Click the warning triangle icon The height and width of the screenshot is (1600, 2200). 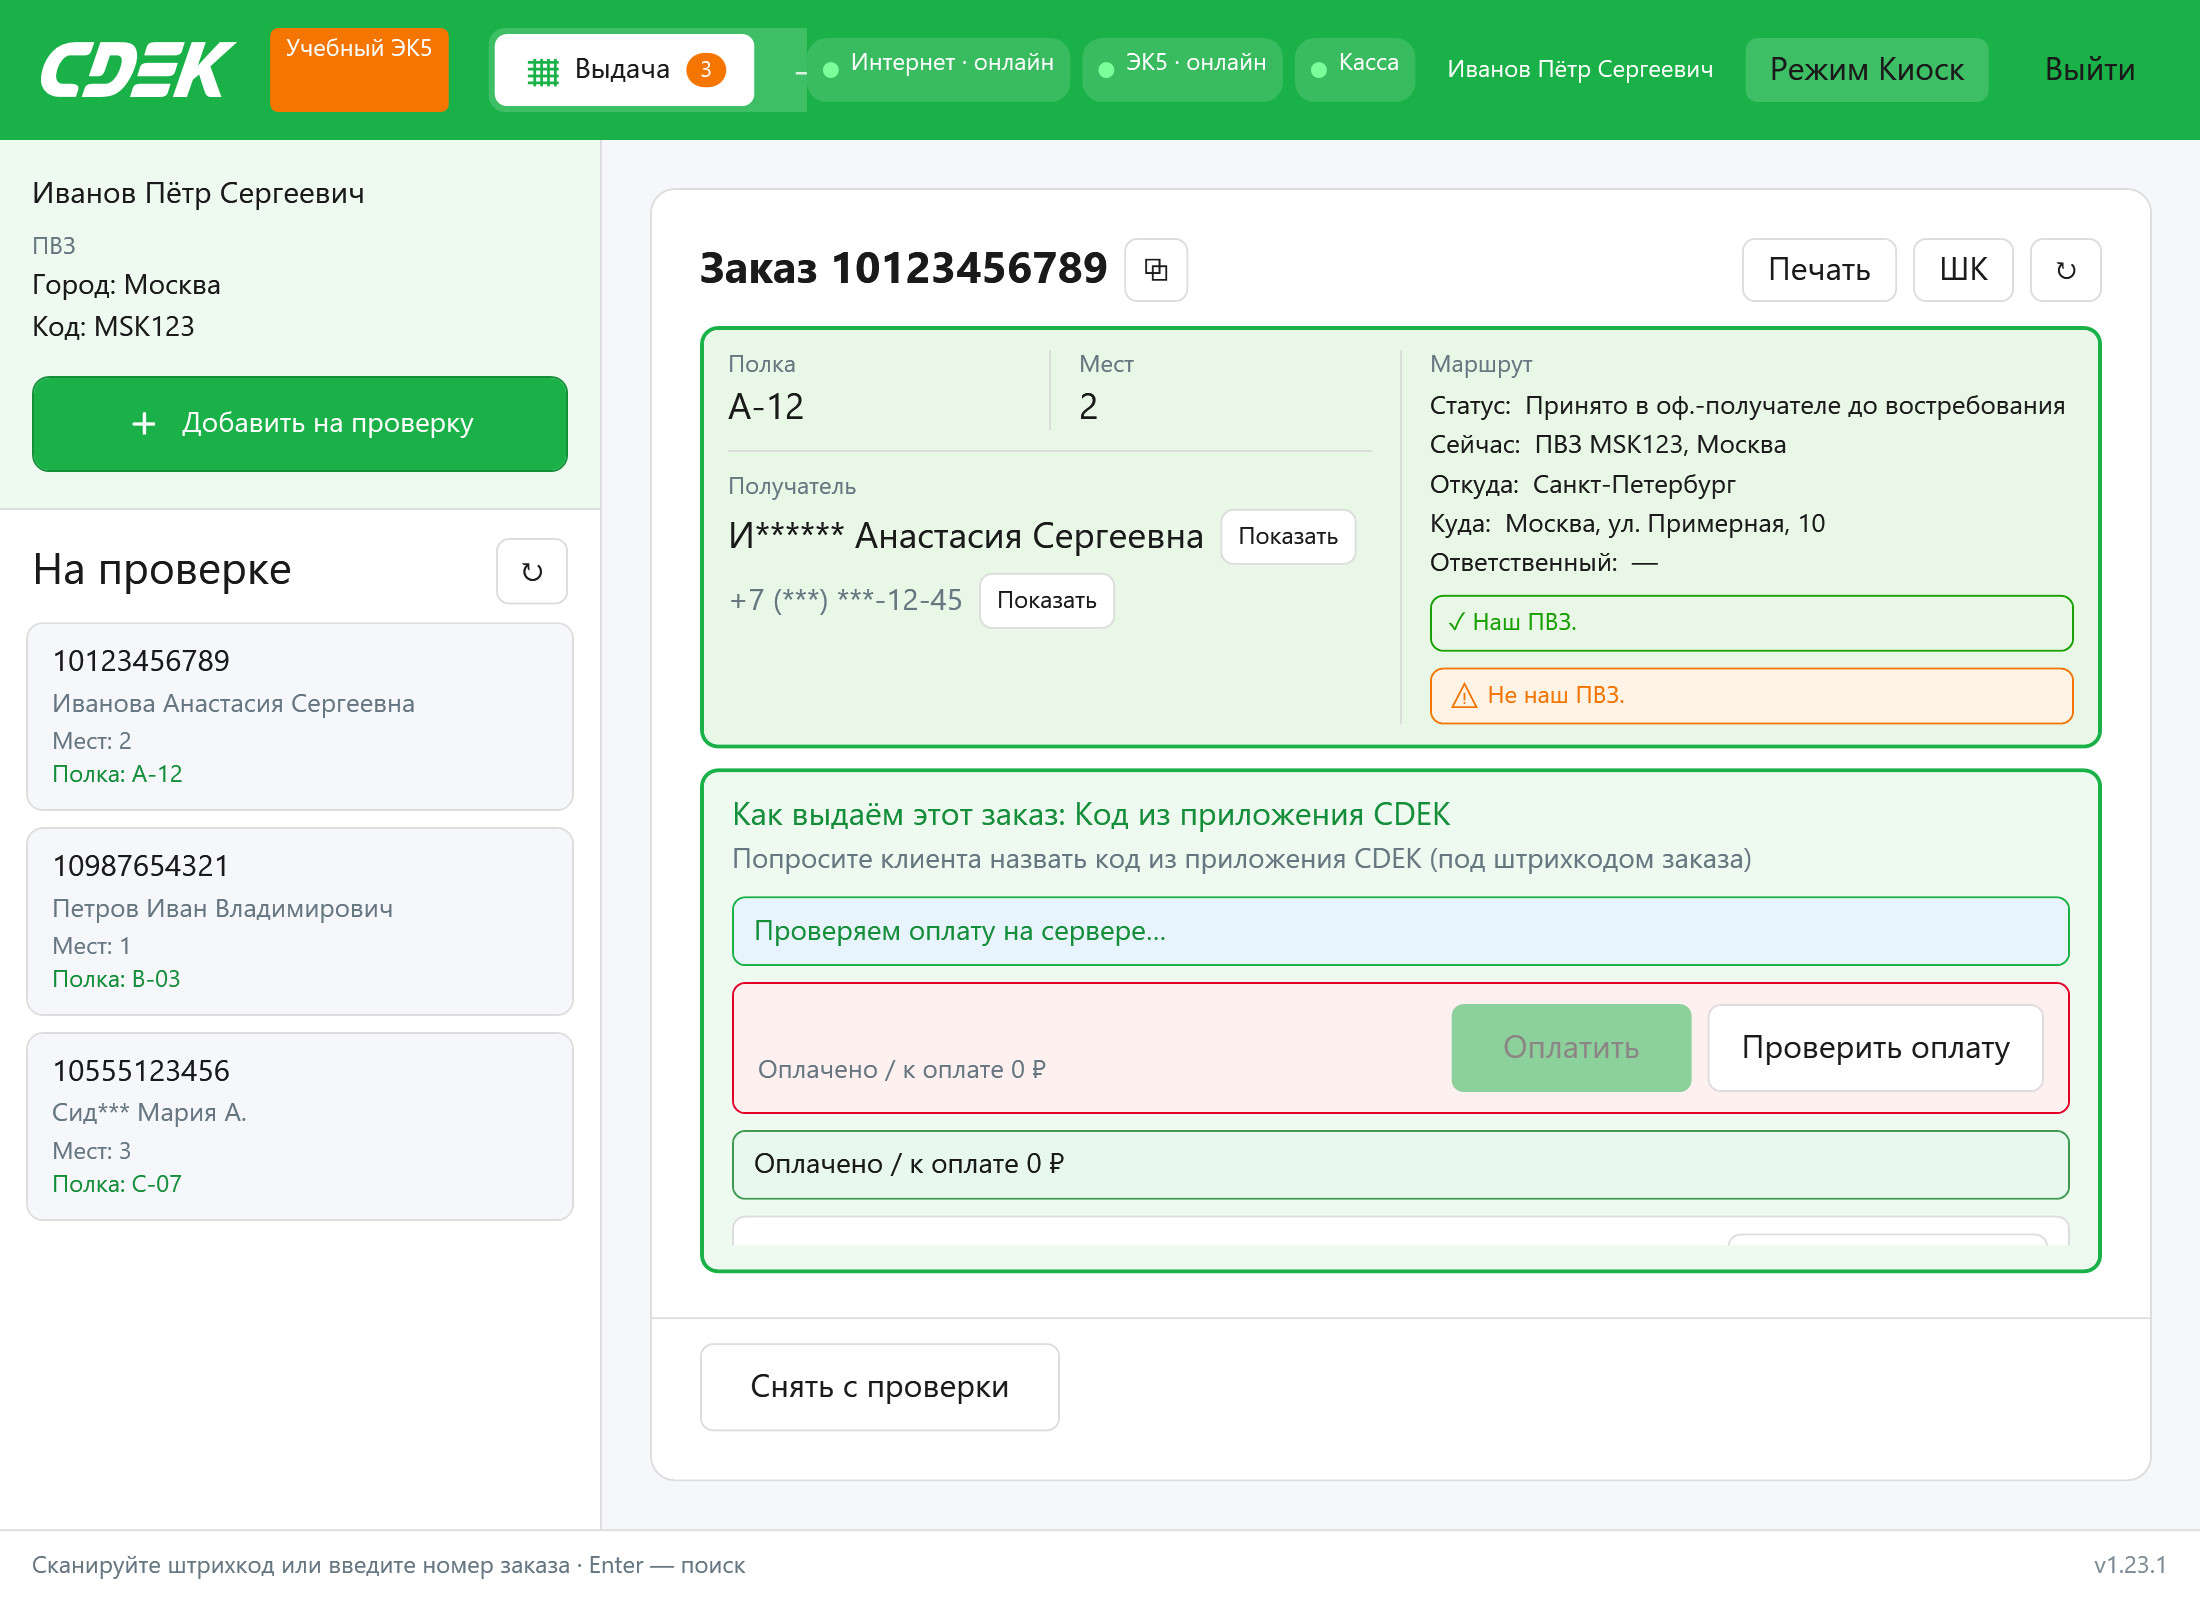pos(1464,696)
